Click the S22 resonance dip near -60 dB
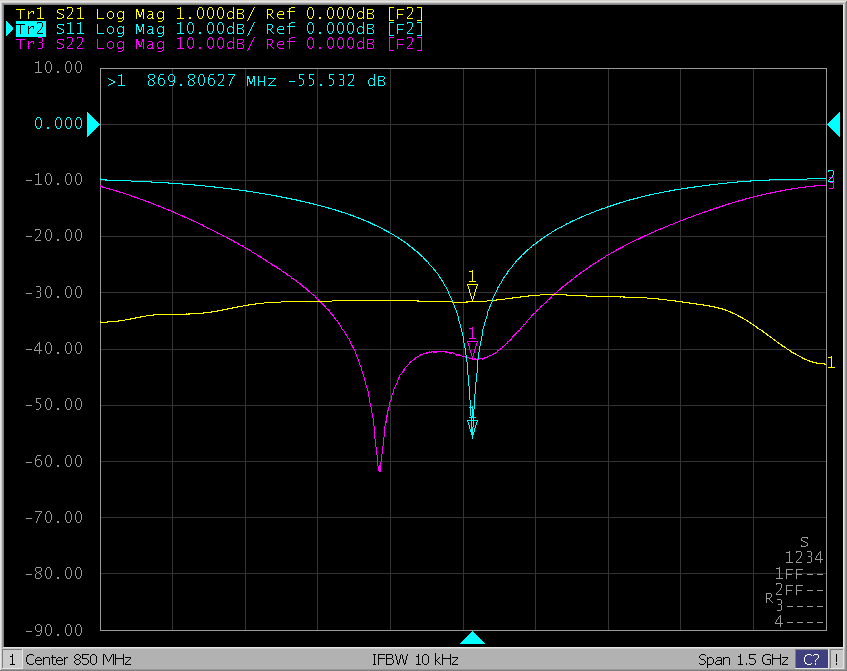The width and height of the screenshot is (847, 671). (x=379, y=466)
